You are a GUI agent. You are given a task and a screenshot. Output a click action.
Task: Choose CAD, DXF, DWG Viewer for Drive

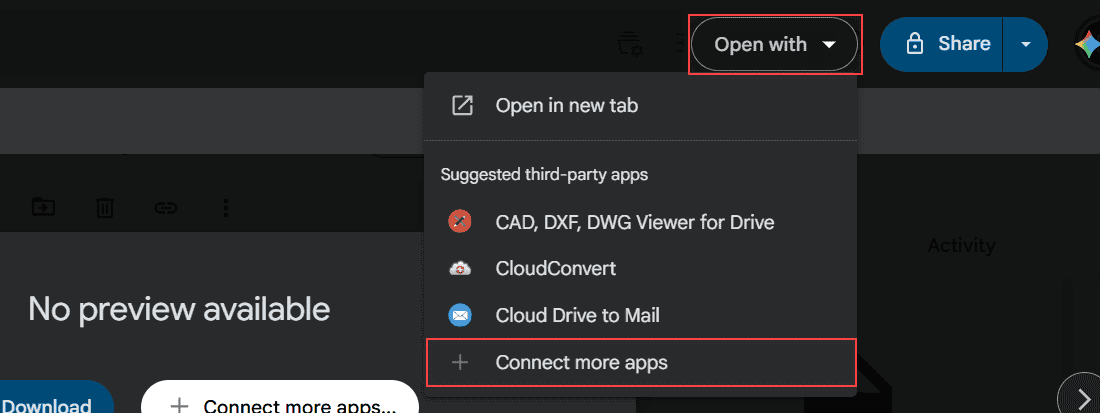(x=640, y=222)
